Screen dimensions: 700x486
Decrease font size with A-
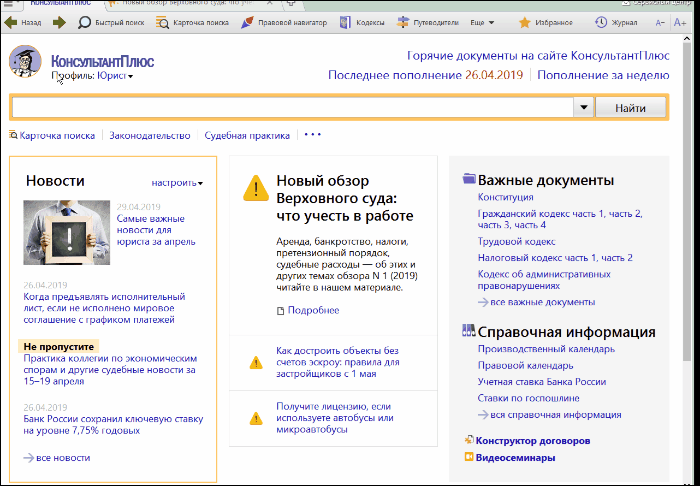click(x=660, y=22)
